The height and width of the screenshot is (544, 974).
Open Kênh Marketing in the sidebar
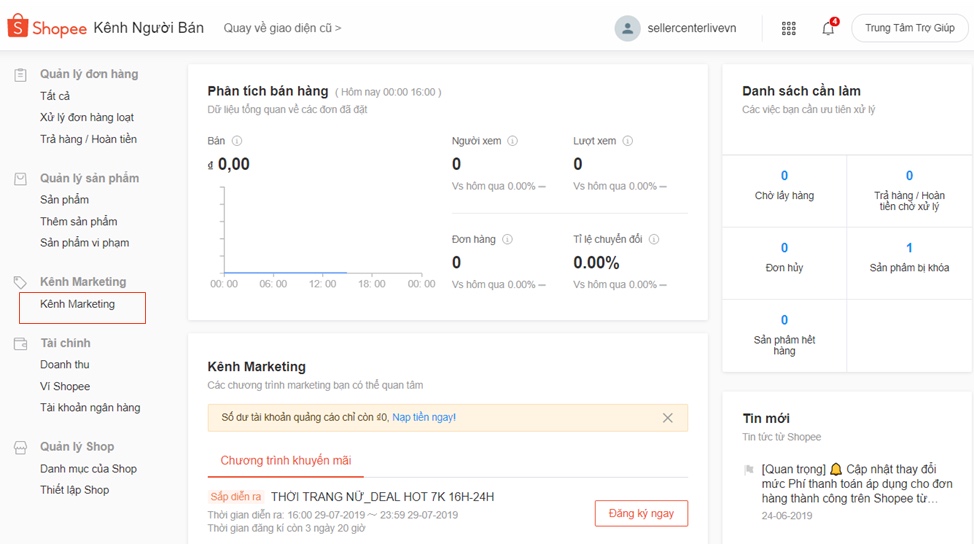78,304
